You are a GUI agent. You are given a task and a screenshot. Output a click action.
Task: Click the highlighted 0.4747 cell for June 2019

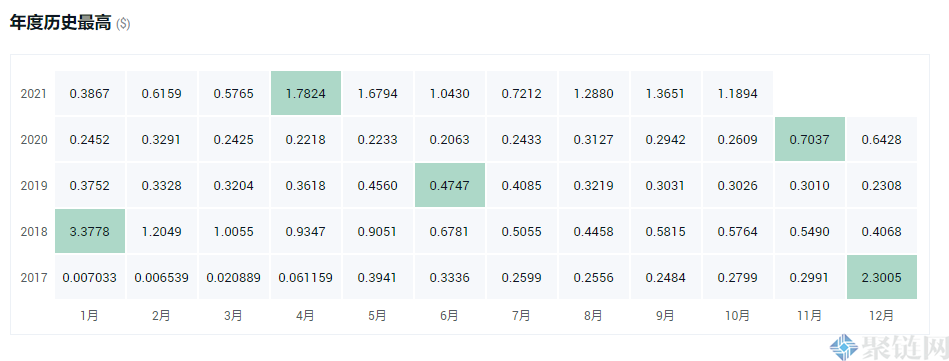[x=450, y=185]
